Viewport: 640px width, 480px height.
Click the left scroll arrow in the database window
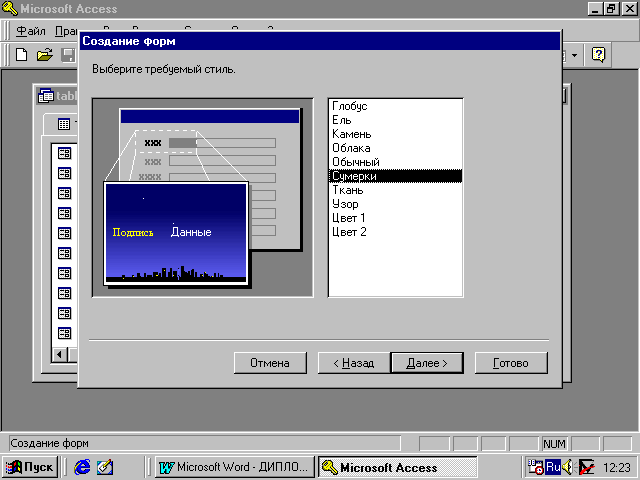click(59, 354)
